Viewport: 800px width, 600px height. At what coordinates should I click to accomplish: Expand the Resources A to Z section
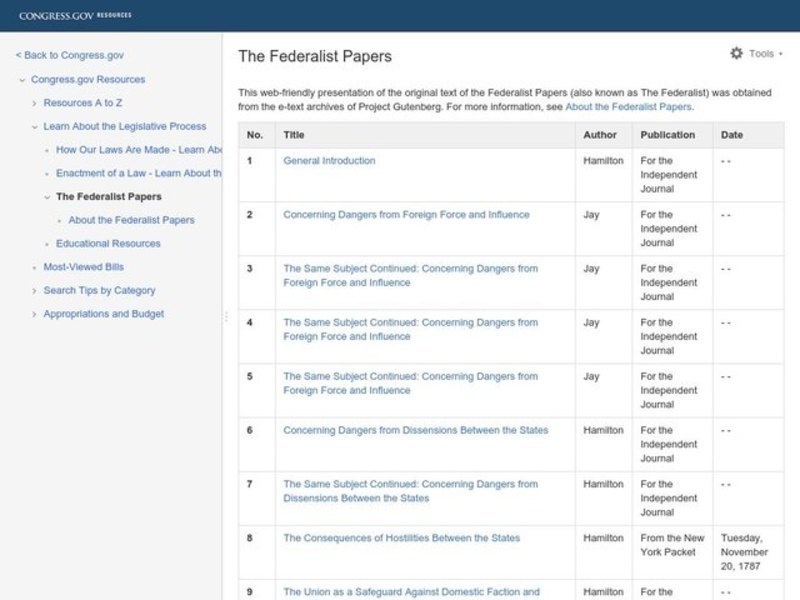click(34, 103)
